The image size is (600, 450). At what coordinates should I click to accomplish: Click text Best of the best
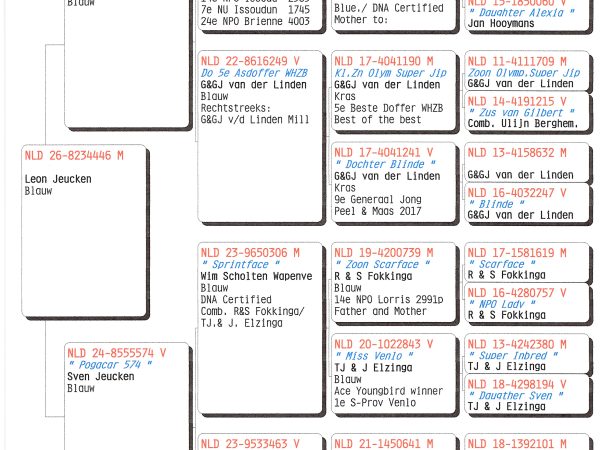pyautogui.click(x=378, y=120)
